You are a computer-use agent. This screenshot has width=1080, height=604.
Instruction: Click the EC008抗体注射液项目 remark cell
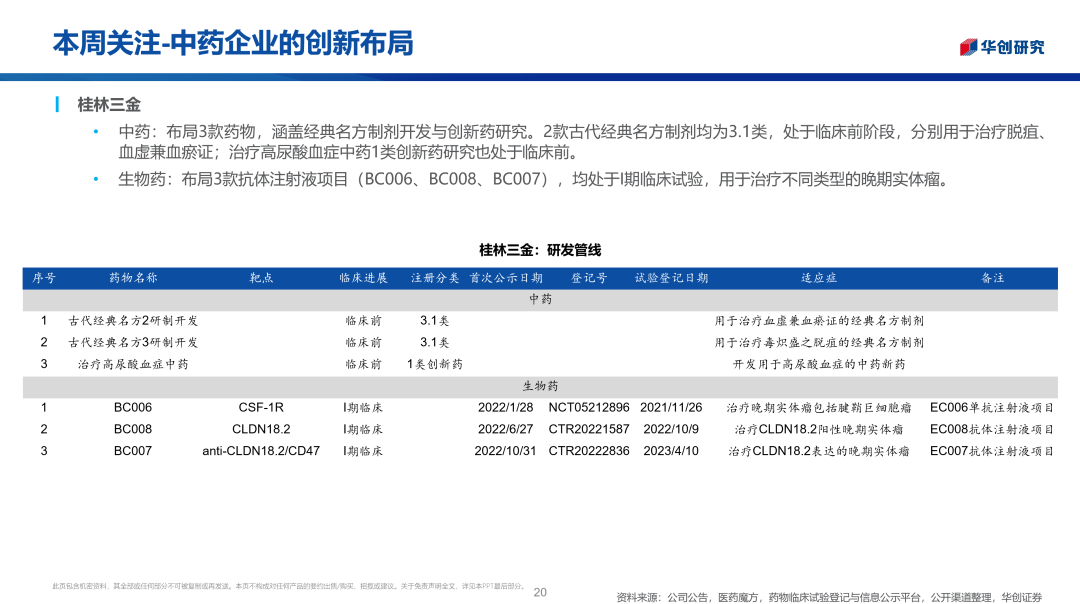tap(993, 429)
